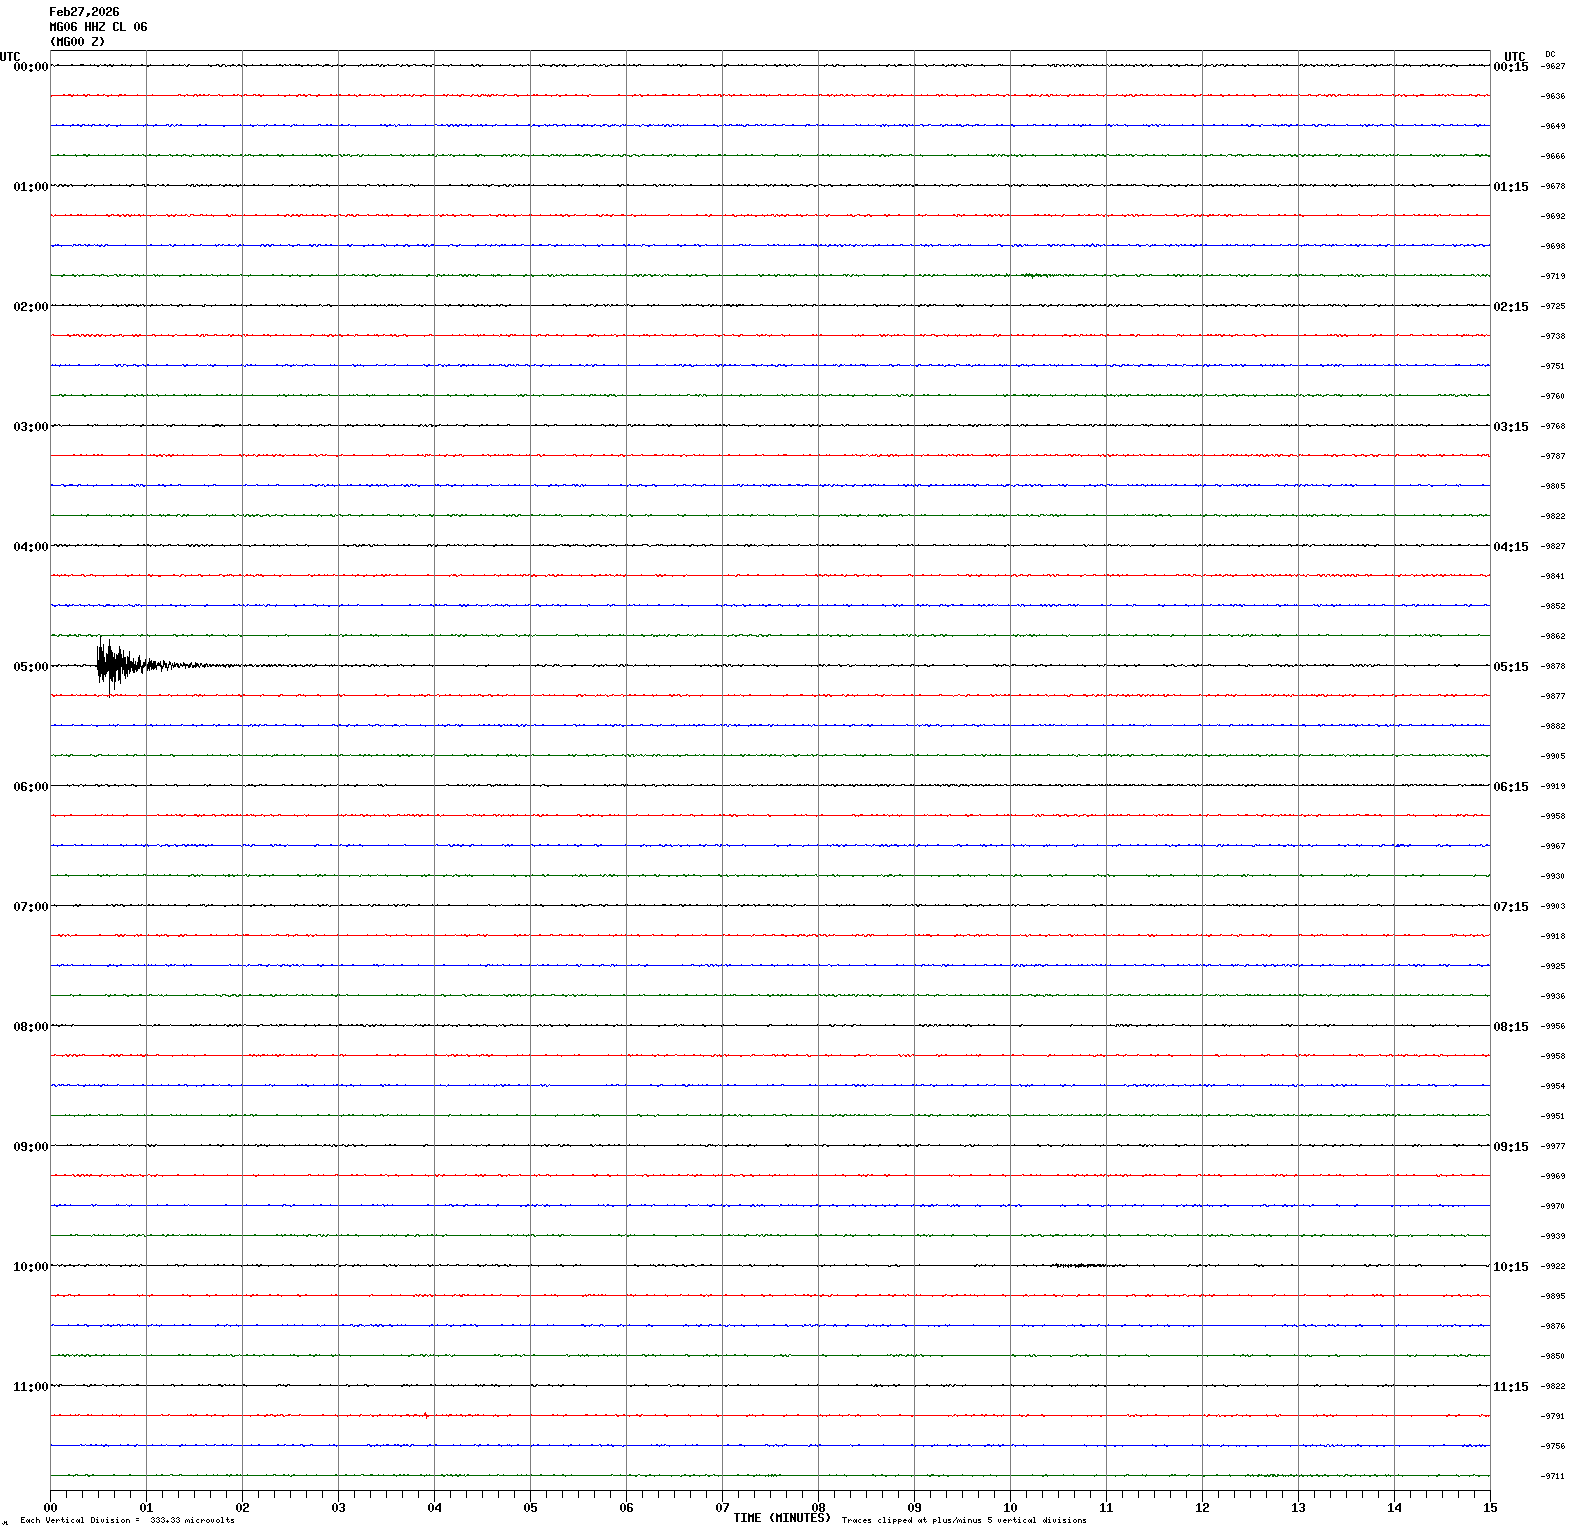Select the 11:00 left-side time label
Viewport: 1570px width, 1534px height.
tap(30, 1387)
